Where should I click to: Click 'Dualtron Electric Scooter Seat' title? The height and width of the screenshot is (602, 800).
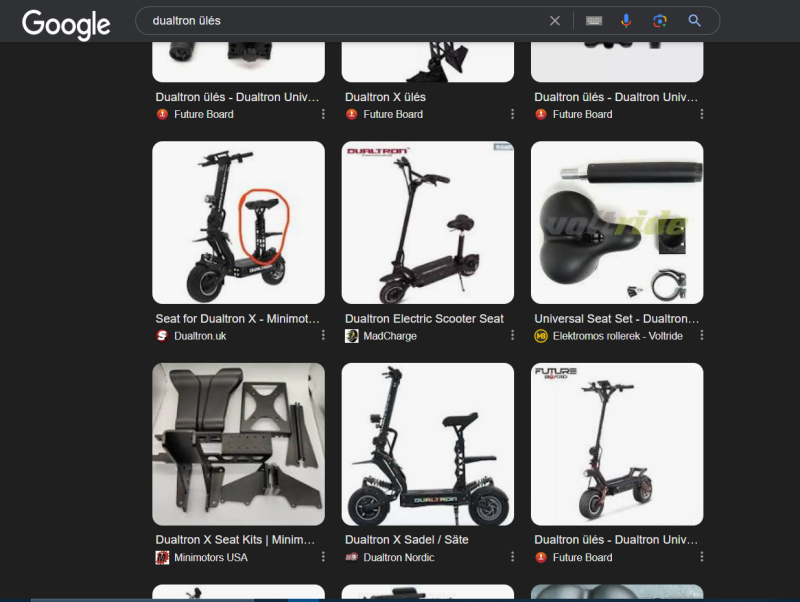[424, 319]
